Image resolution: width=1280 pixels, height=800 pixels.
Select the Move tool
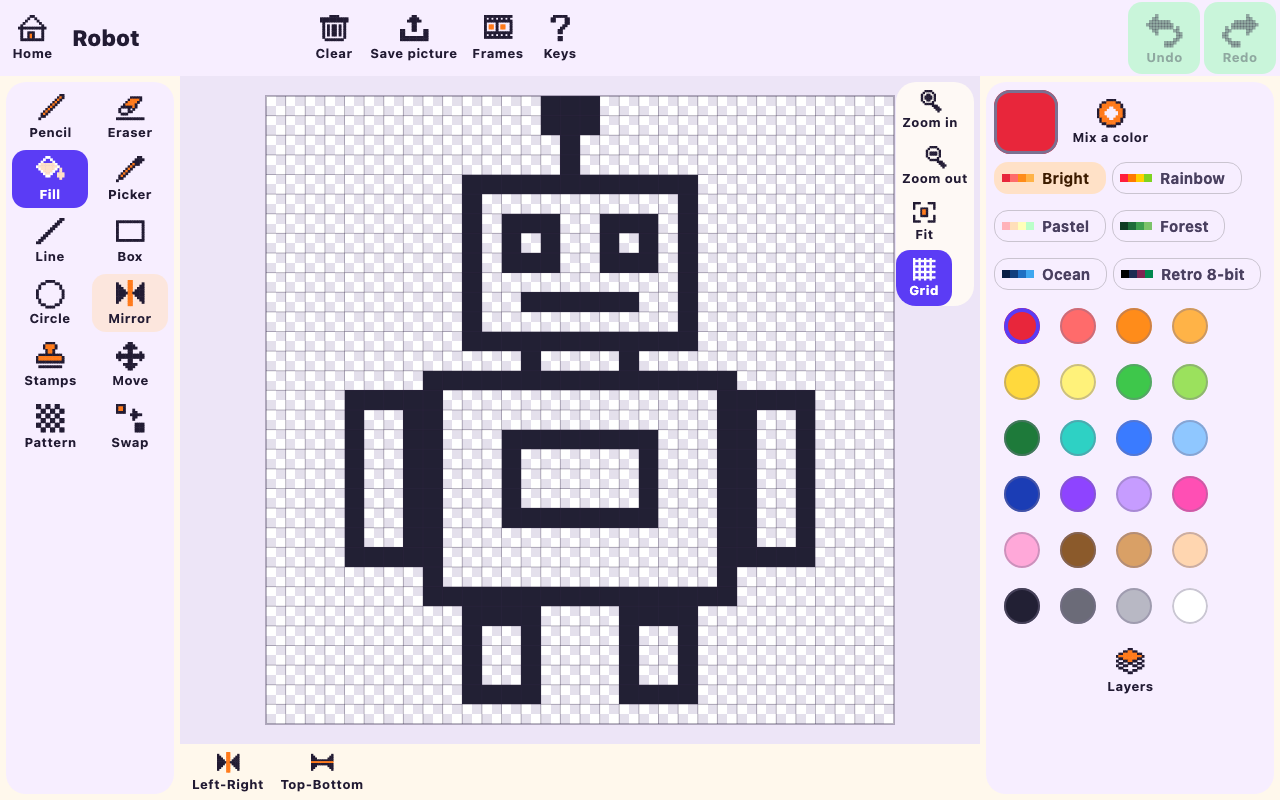pyautogui.click(x=130, y=365)
